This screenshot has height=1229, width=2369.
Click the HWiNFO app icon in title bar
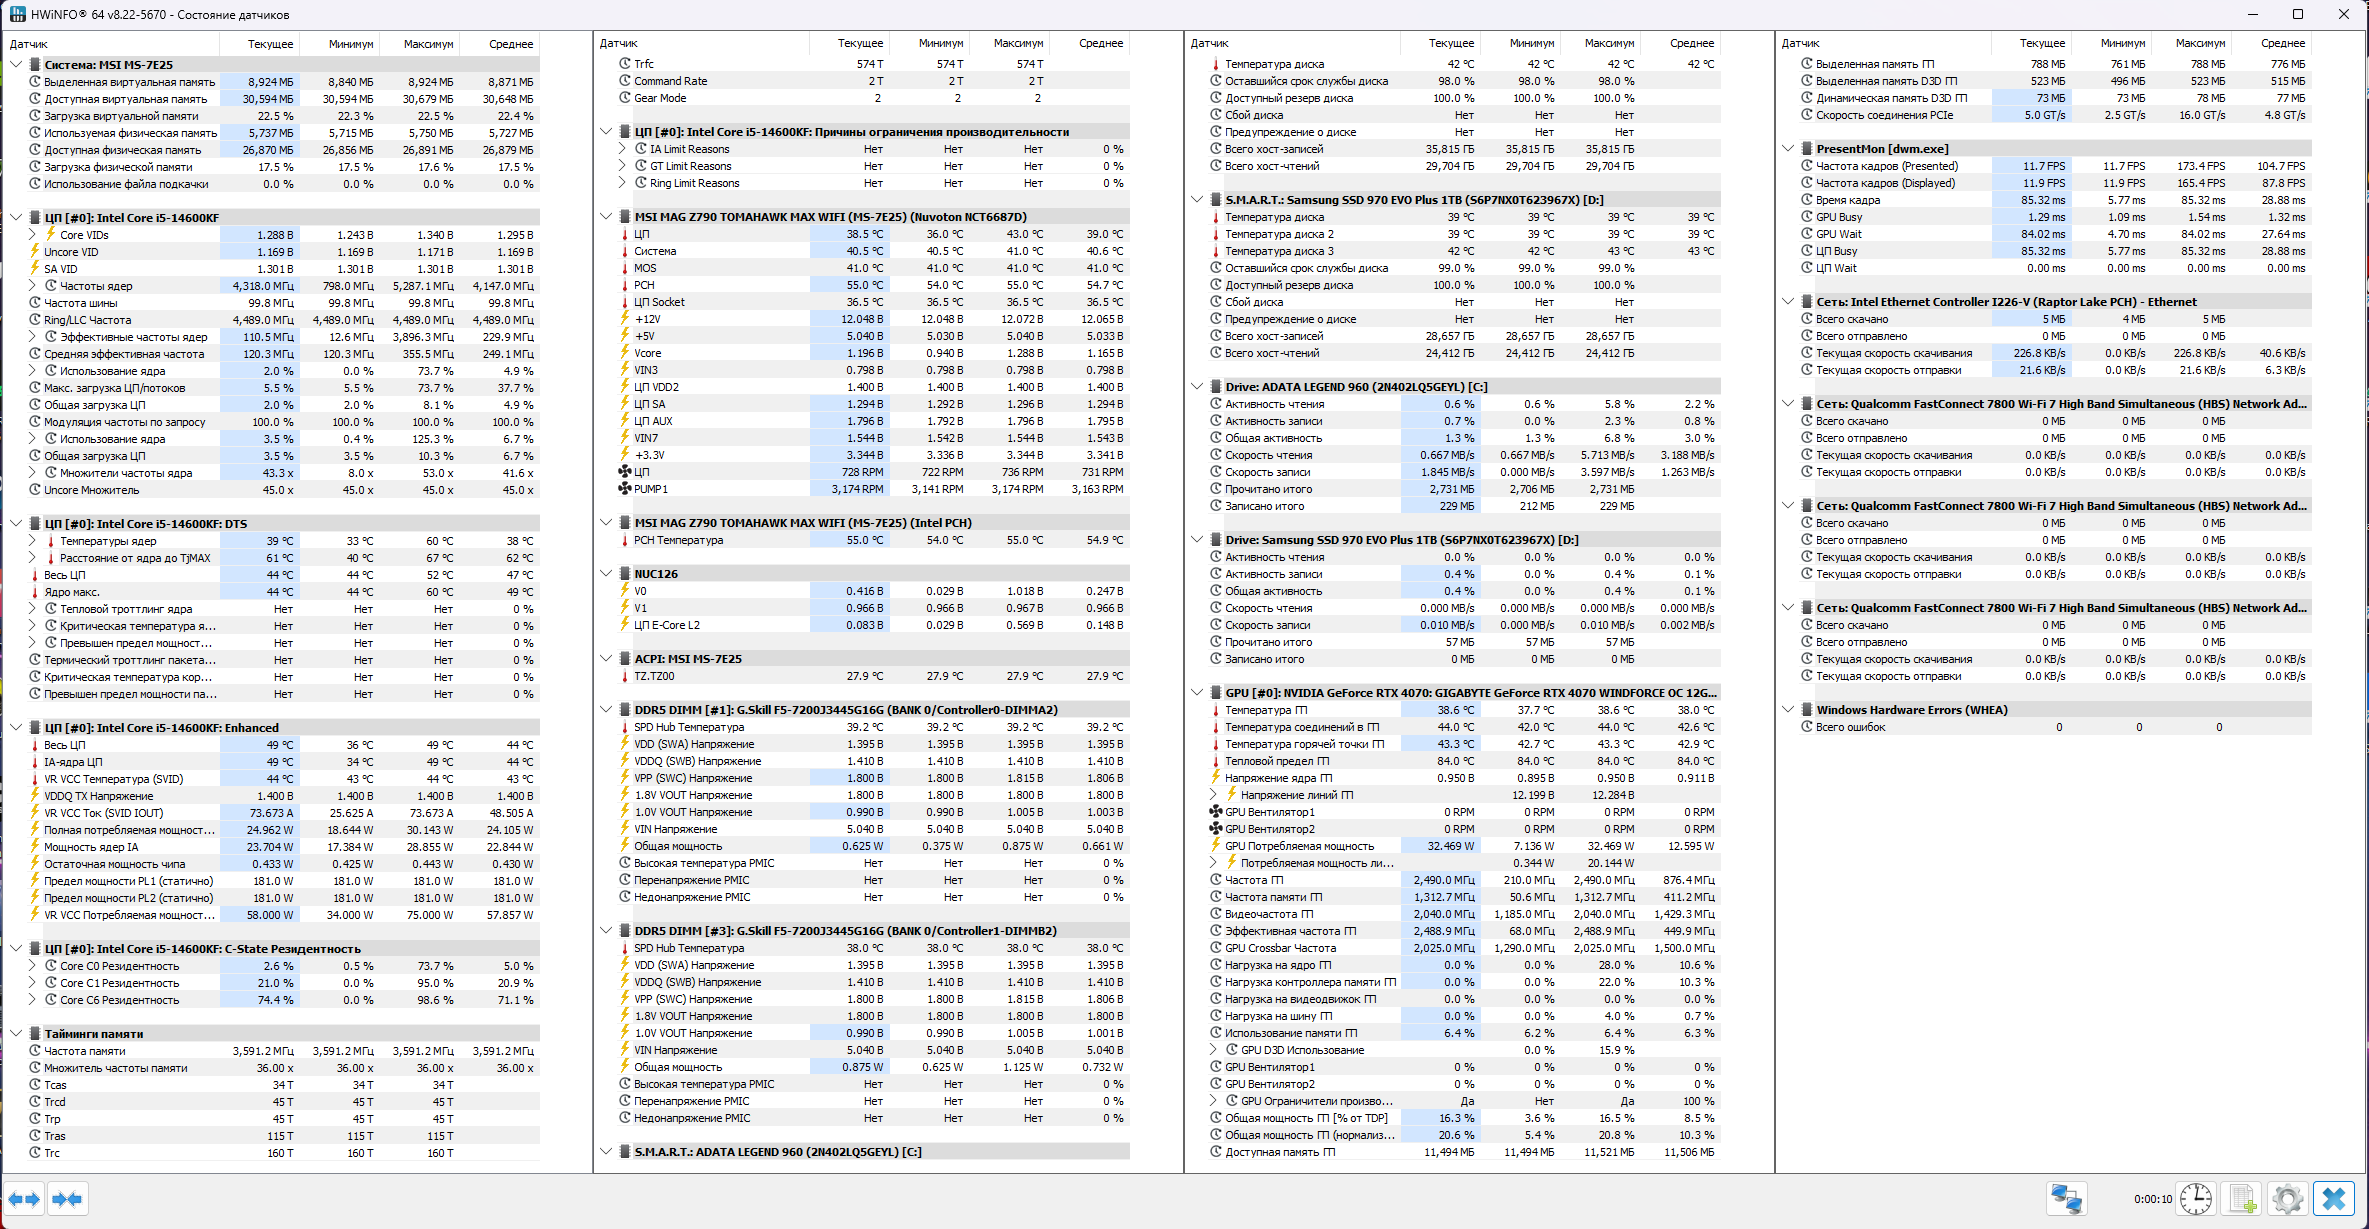17,14
